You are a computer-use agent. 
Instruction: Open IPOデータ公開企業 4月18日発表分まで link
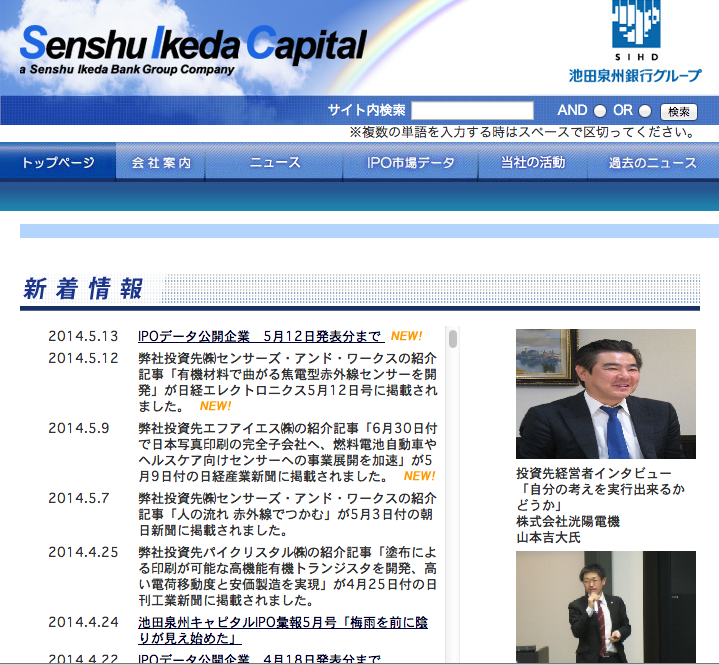pyautogui.click(x=259, y=659)
